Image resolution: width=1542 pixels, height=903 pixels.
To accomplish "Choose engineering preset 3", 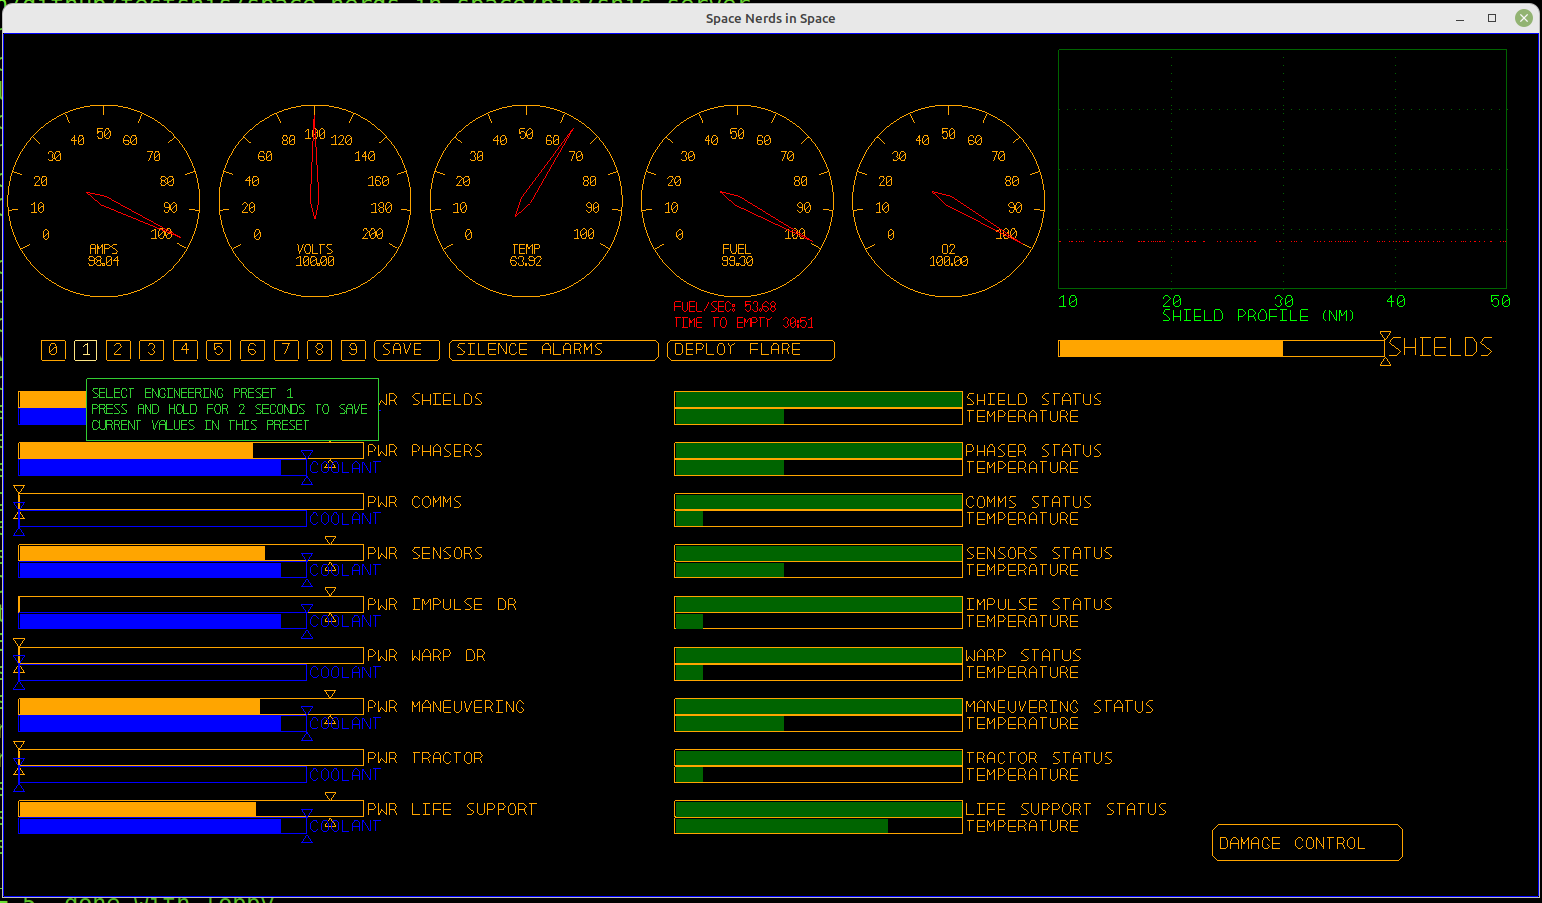I will (x=152, y=350).
